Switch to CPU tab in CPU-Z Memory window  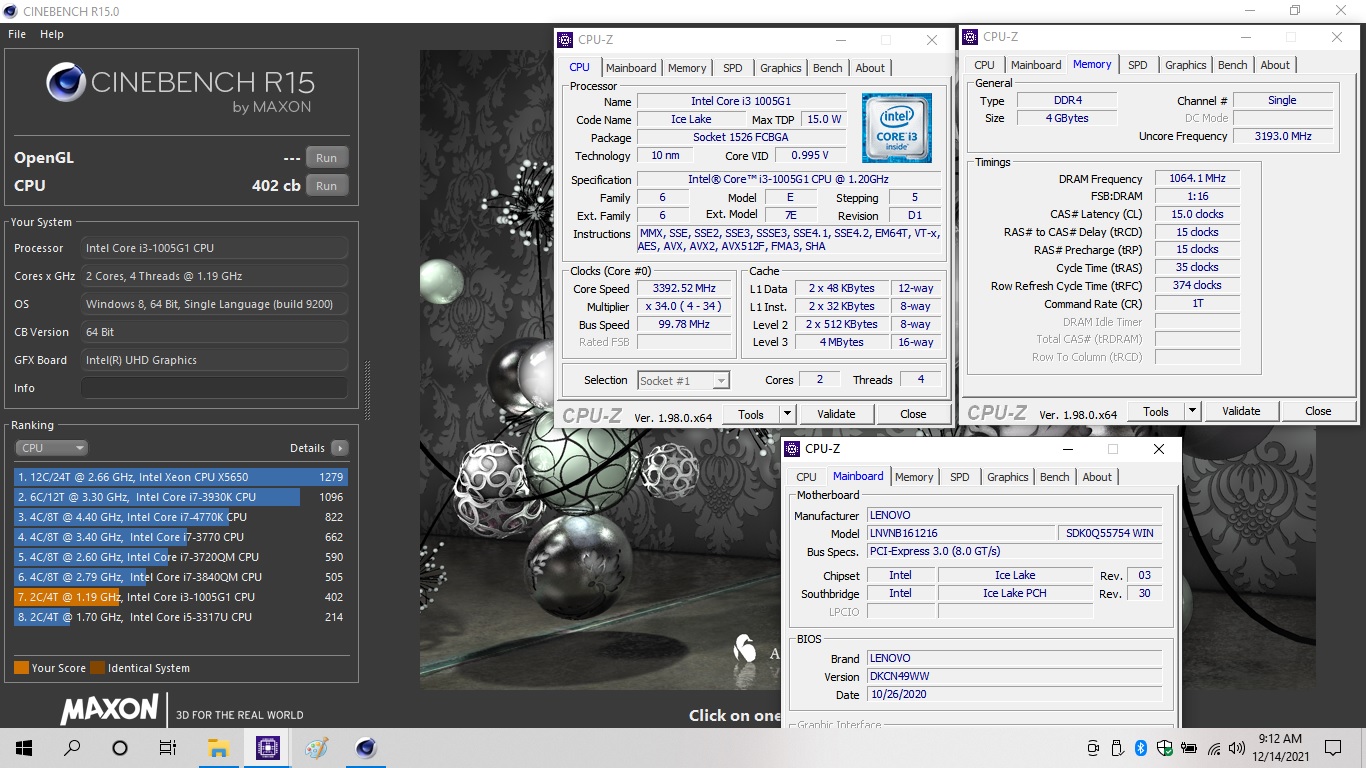985,65
